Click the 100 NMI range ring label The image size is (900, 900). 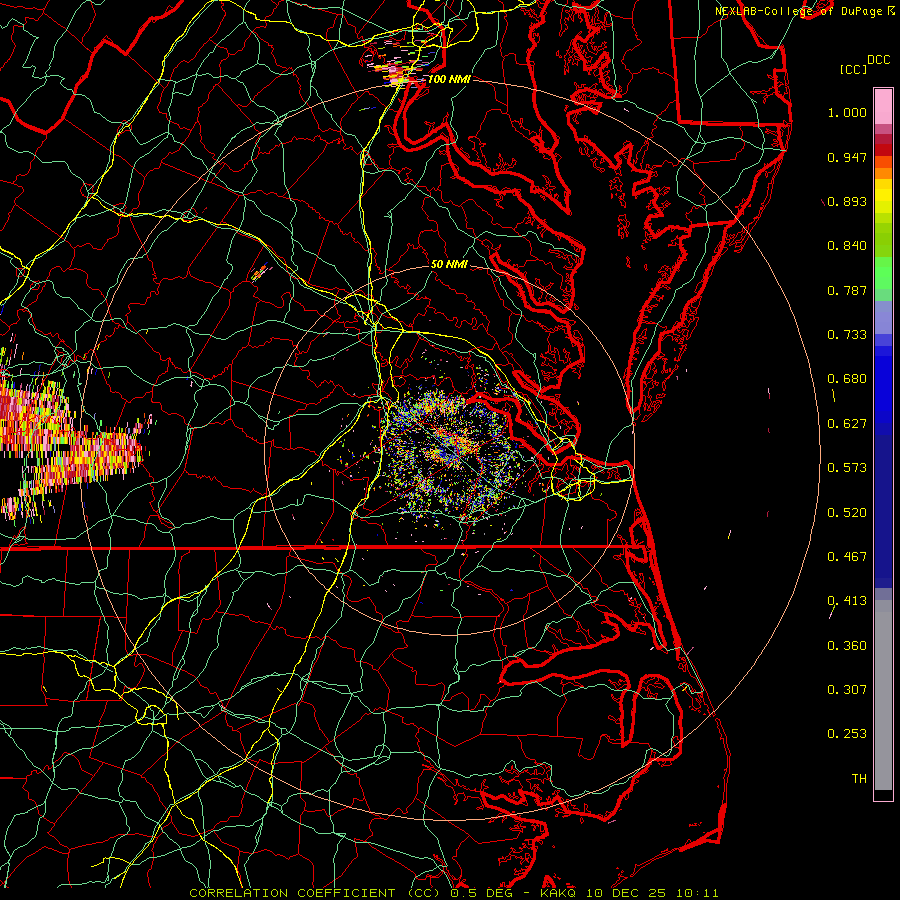coord(449,79)
